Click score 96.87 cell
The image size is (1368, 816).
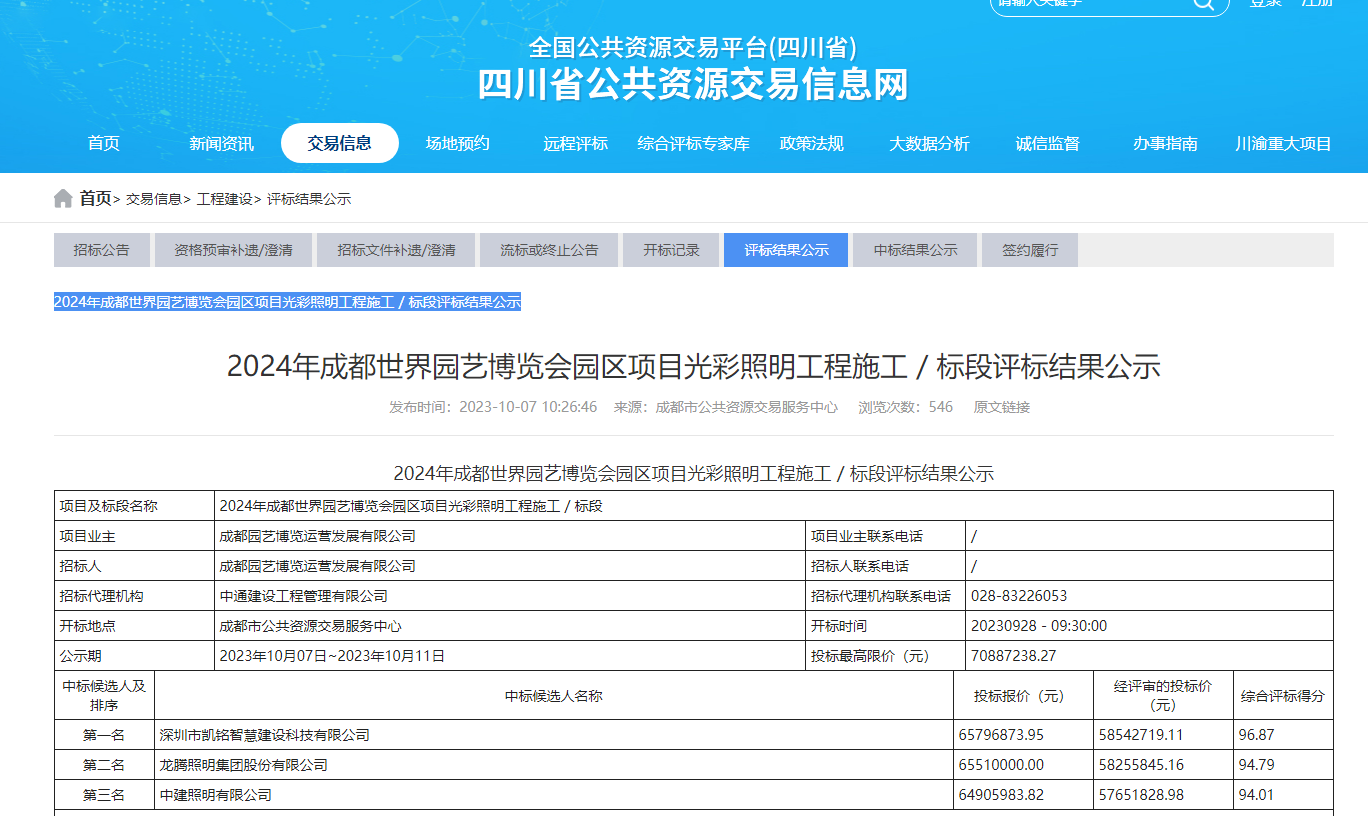coord(1283,735)
